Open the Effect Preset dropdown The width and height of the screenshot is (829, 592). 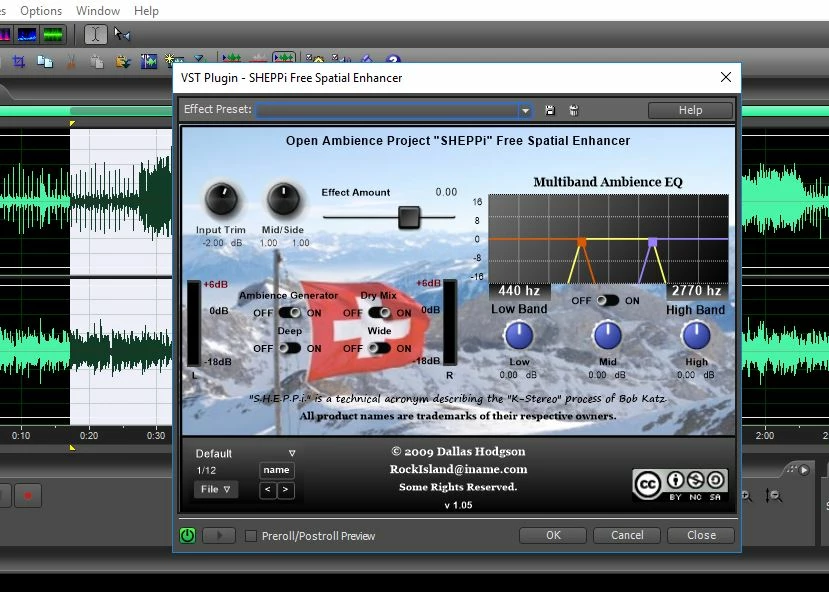[525, 110]
